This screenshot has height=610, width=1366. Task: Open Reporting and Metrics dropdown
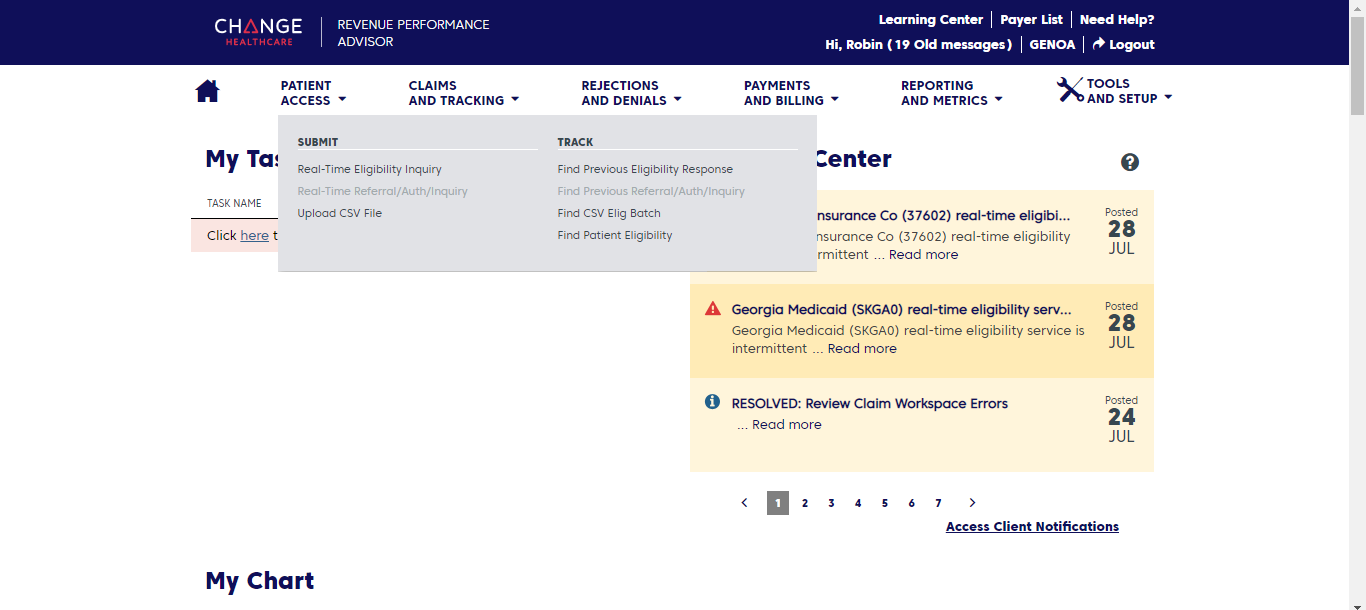(x=950, y=93)
